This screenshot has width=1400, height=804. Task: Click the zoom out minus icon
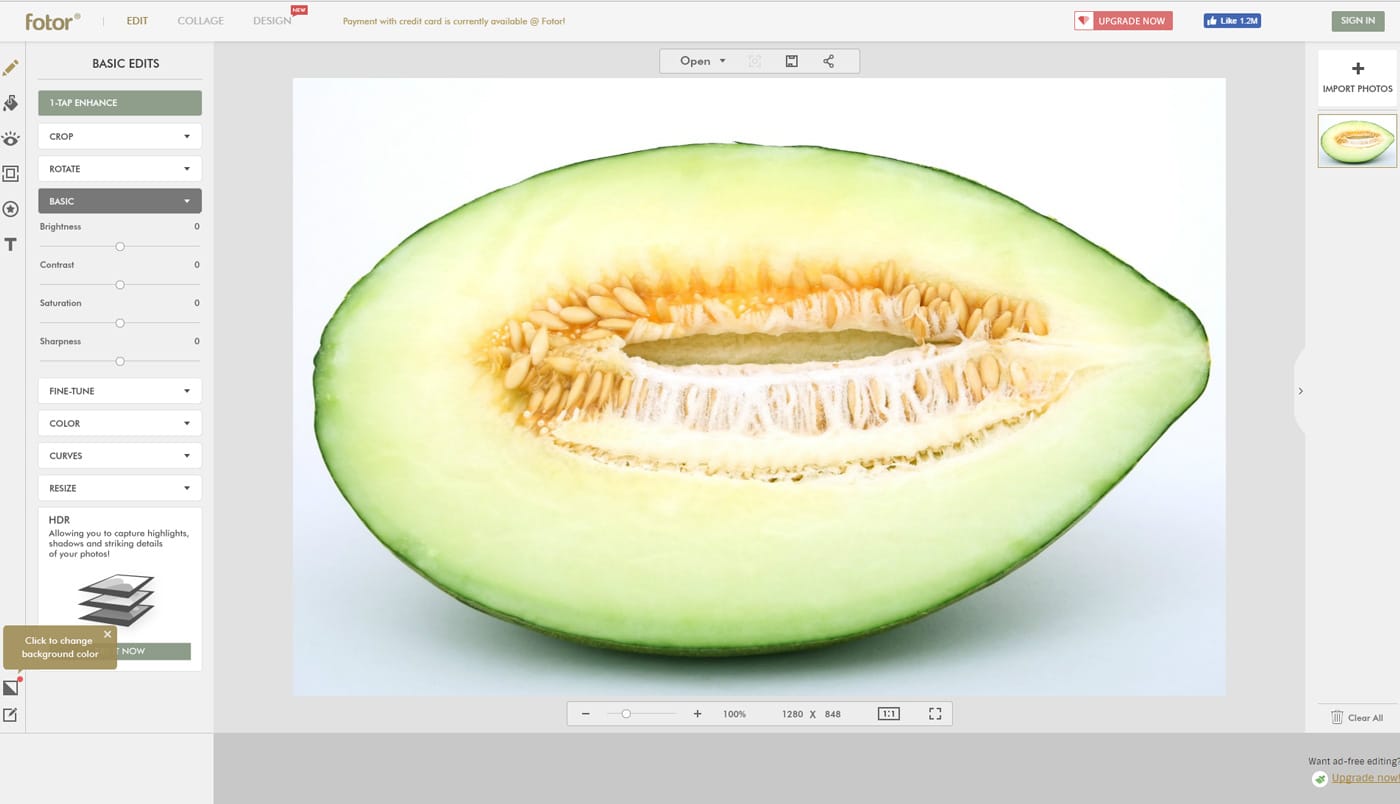click(585, 714)
